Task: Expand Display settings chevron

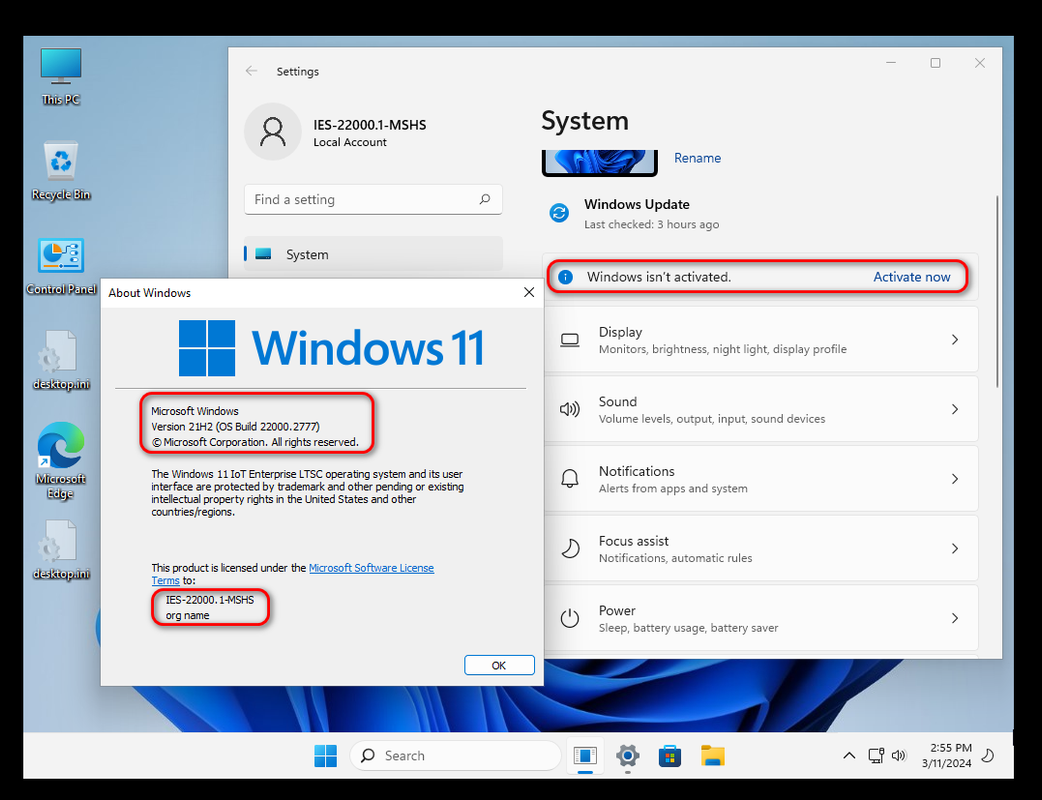Action: point(955,340)
